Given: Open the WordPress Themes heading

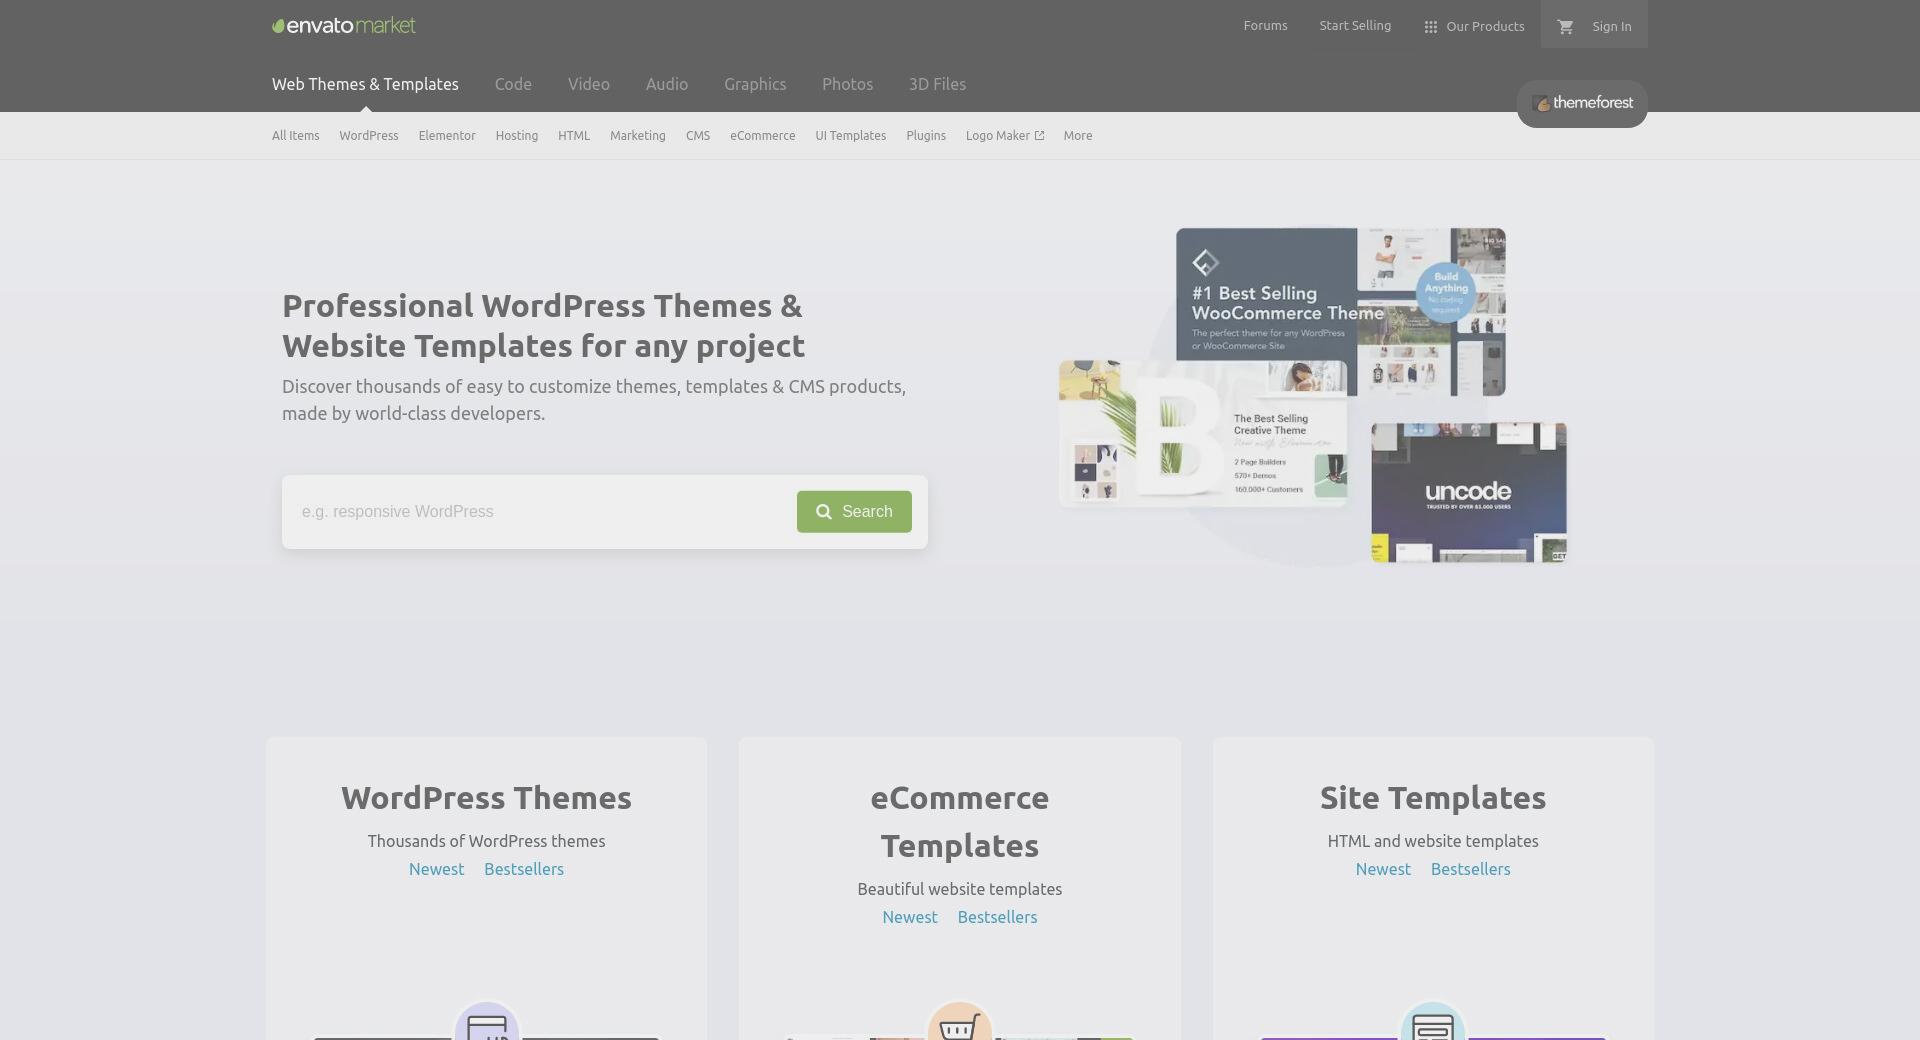Looking at the screenshot, I should (486, 798).
